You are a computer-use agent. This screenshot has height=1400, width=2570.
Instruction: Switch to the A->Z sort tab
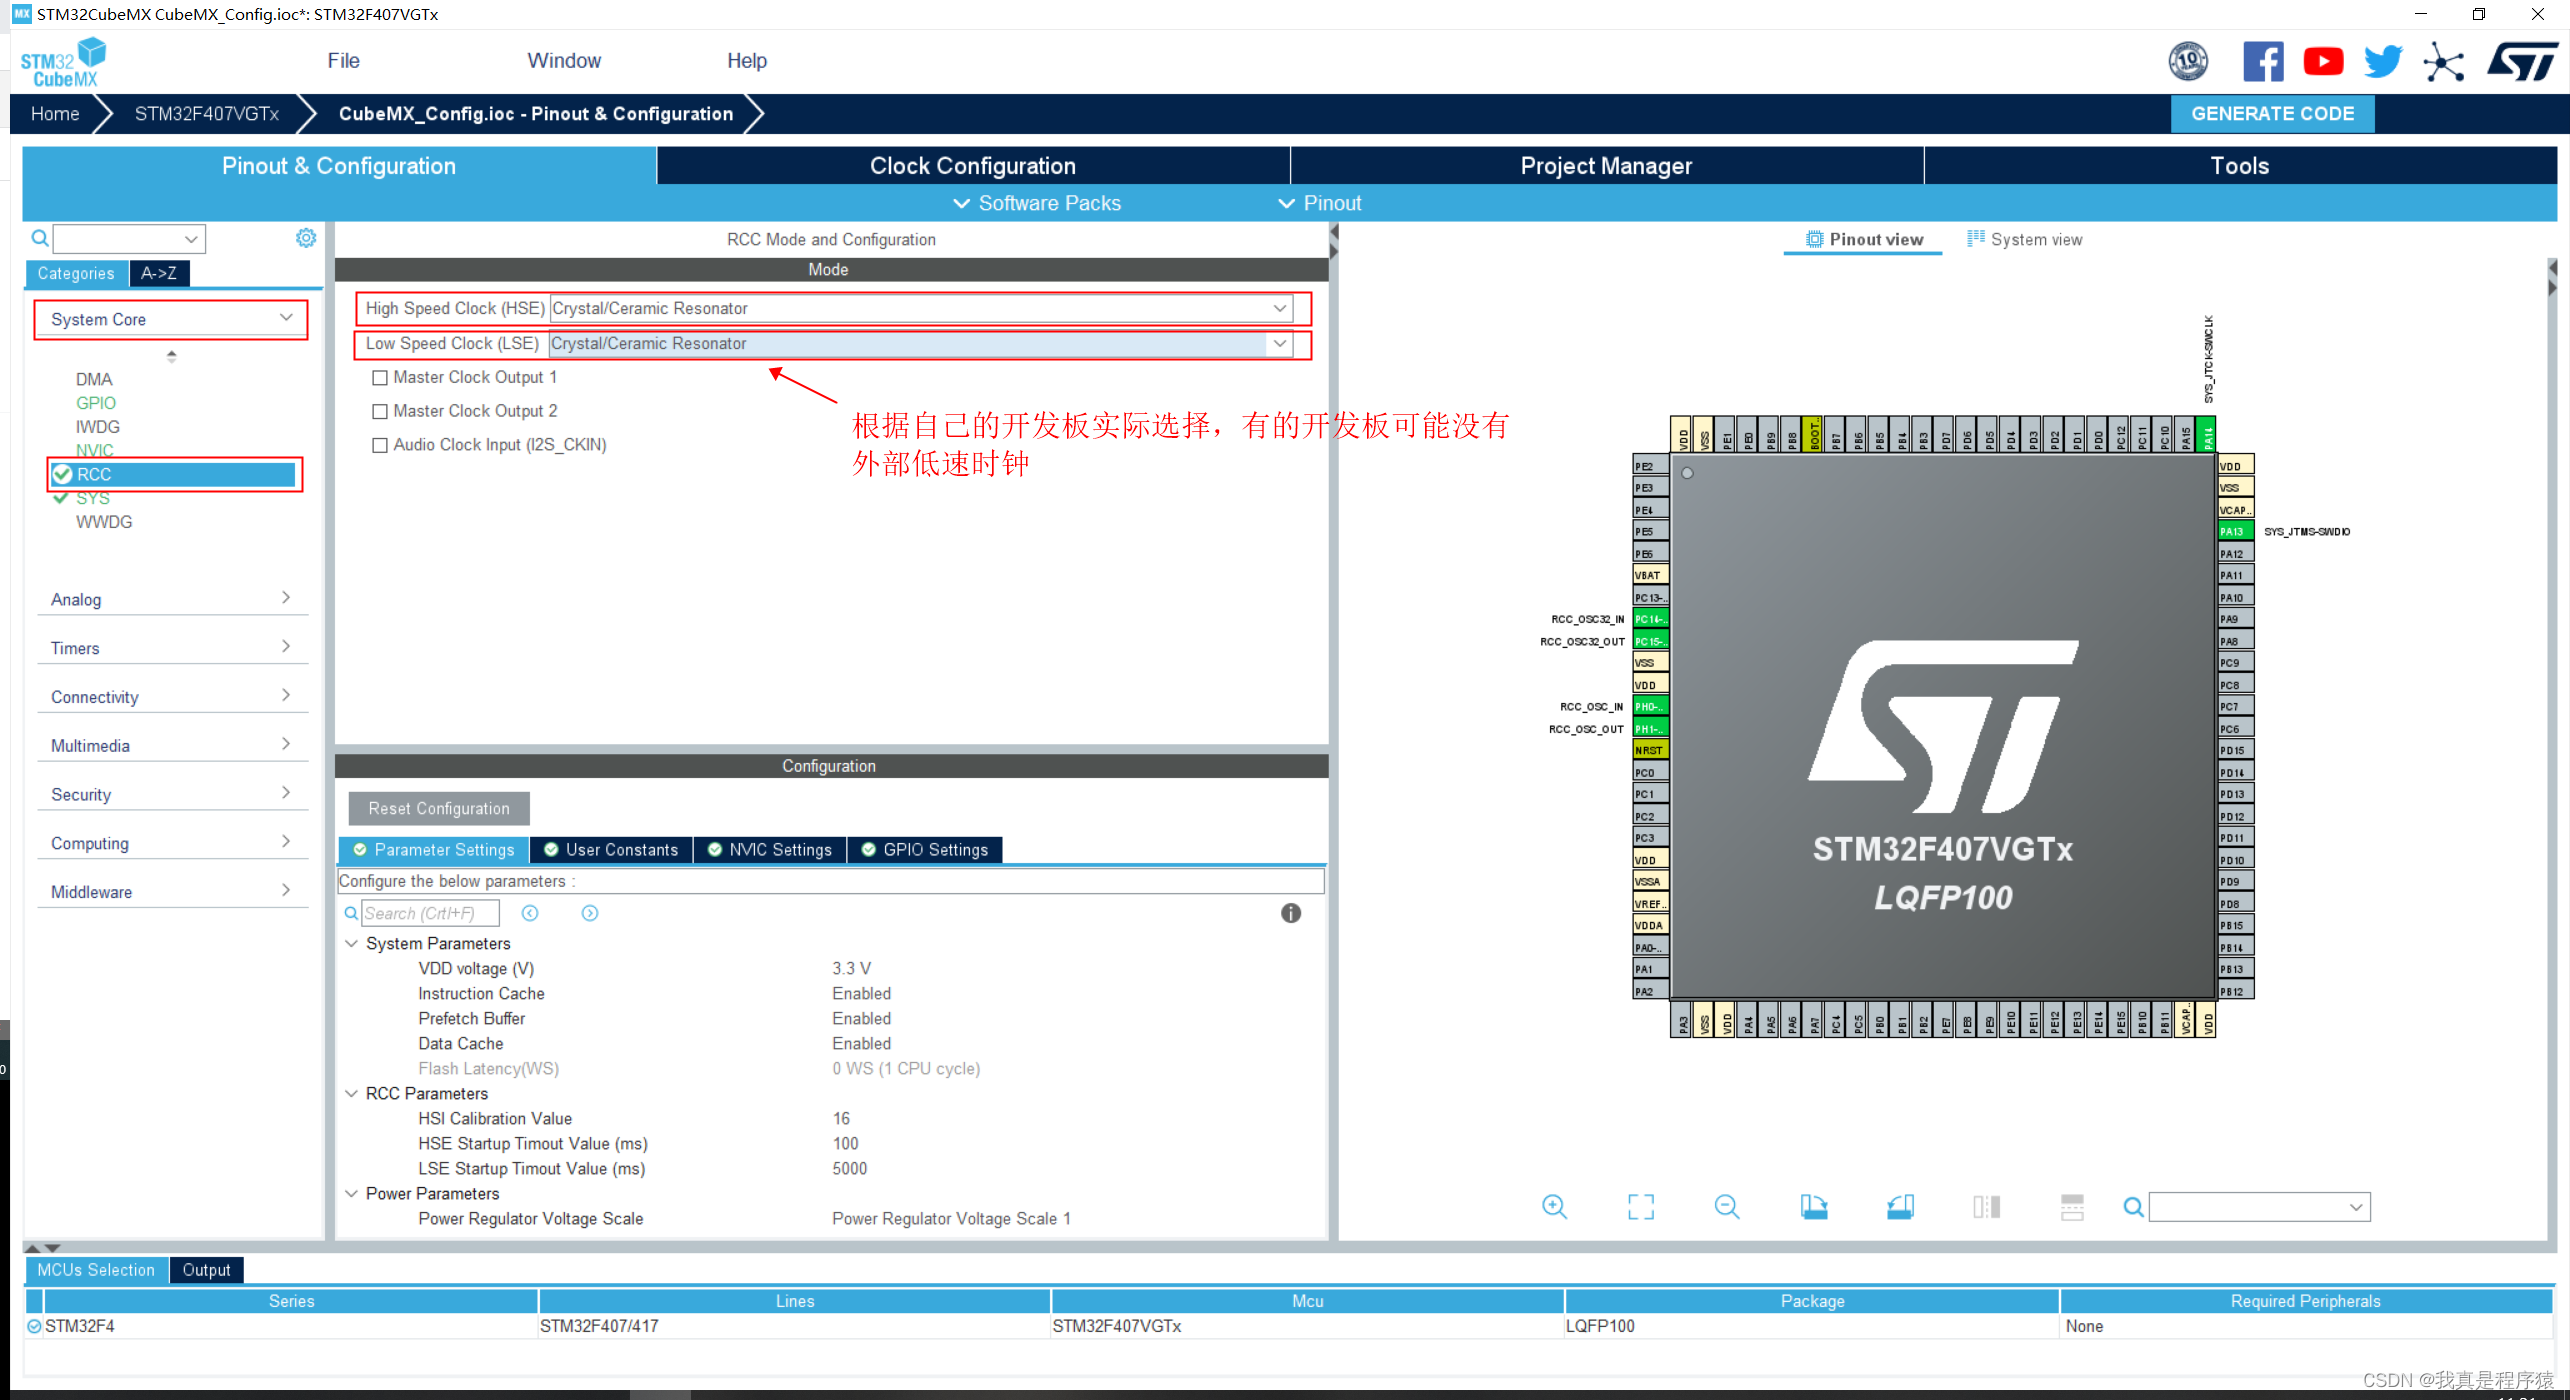[x=159, y=273]
